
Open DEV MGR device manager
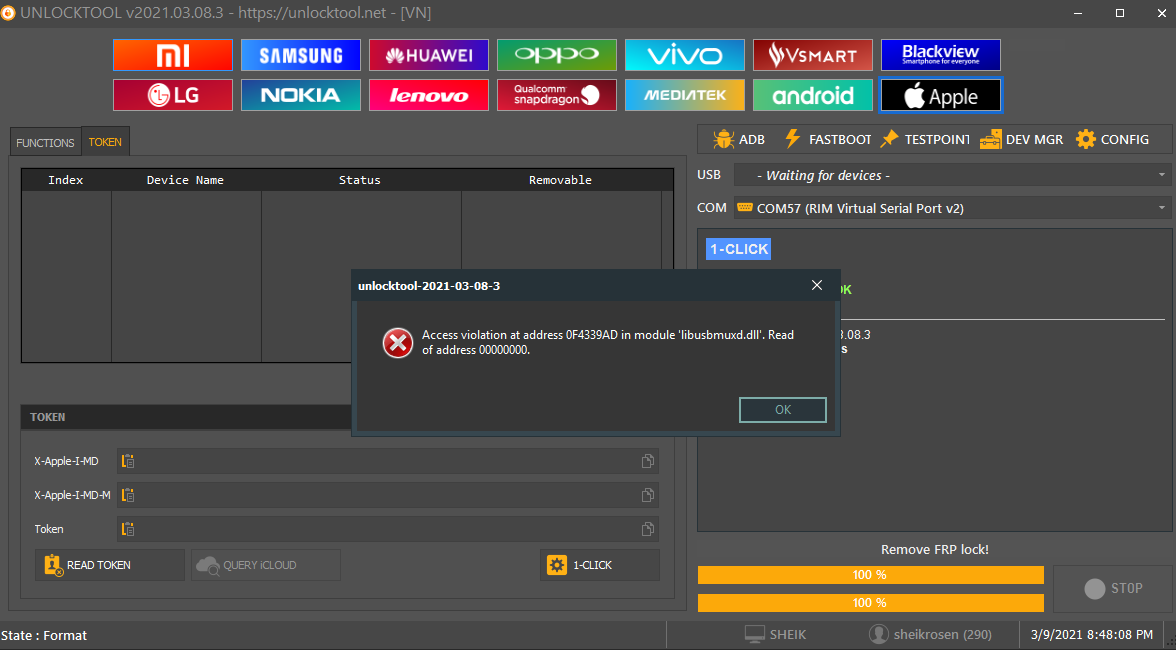pos(1022,139)
